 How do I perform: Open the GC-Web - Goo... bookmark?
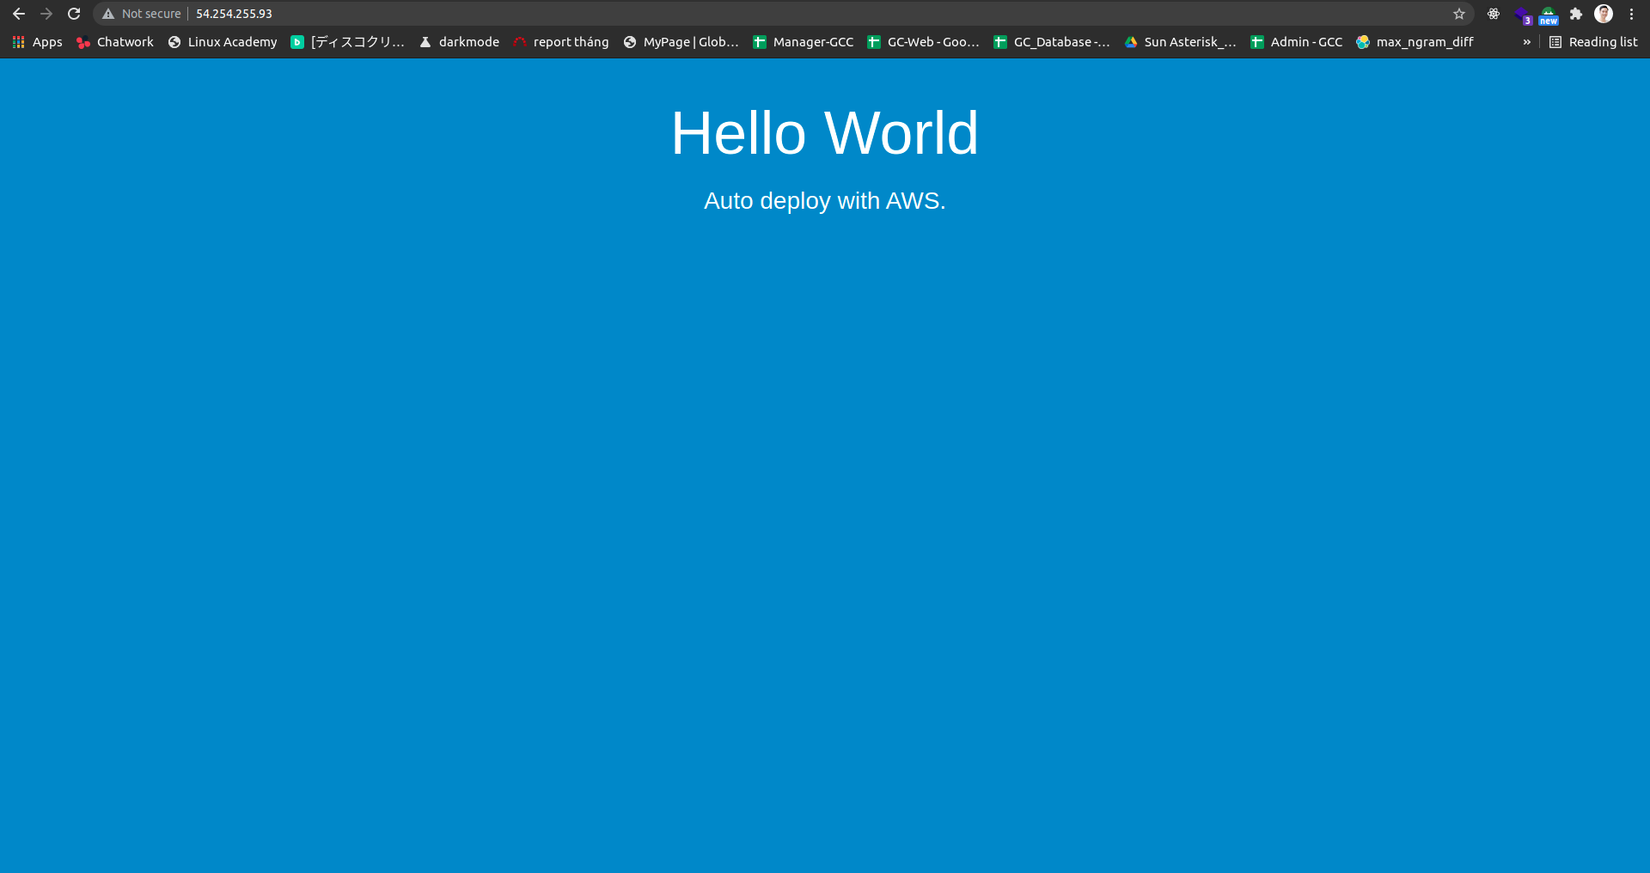(x=923, y=42)
